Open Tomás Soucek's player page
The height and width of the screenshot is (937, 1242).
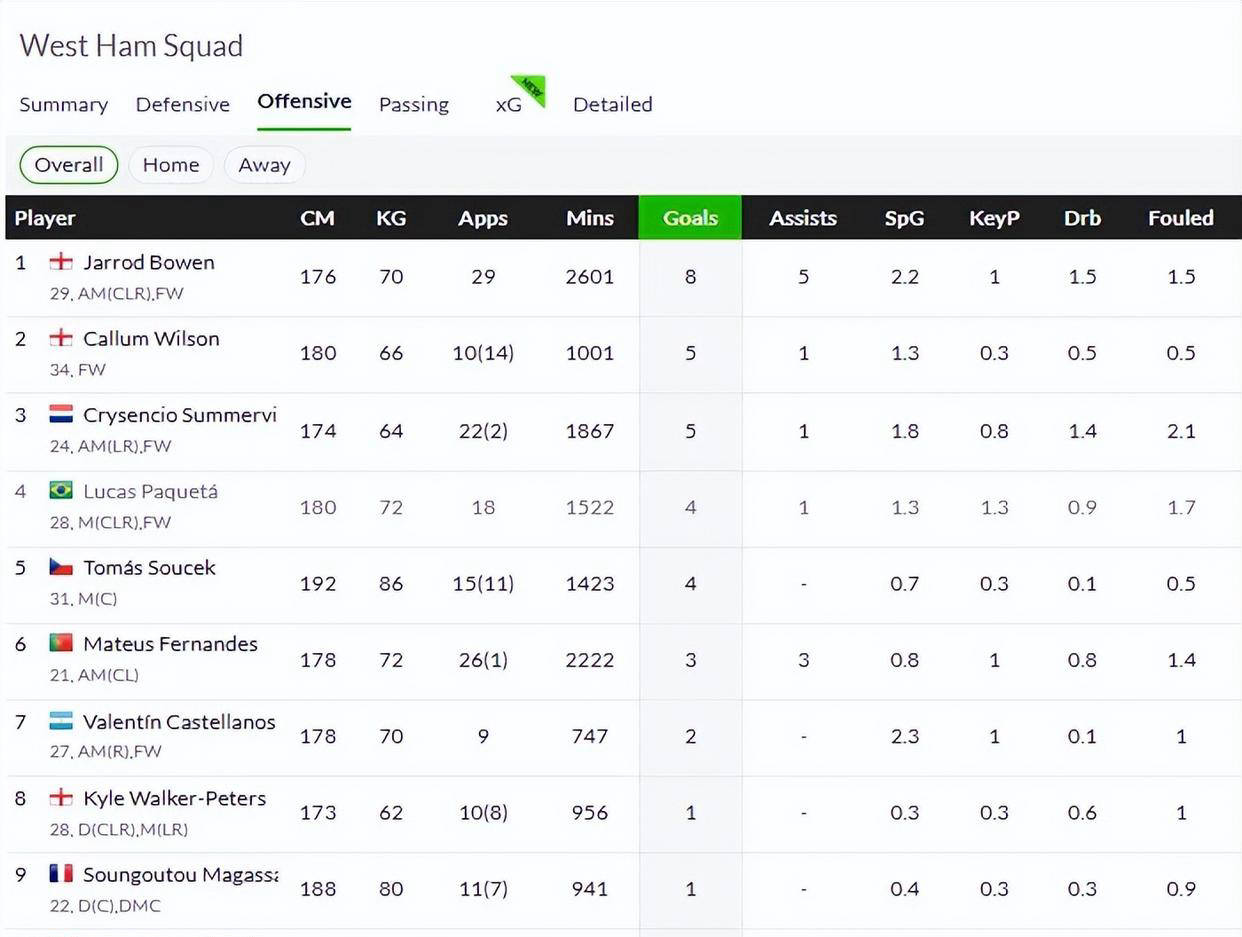[149, 568]
